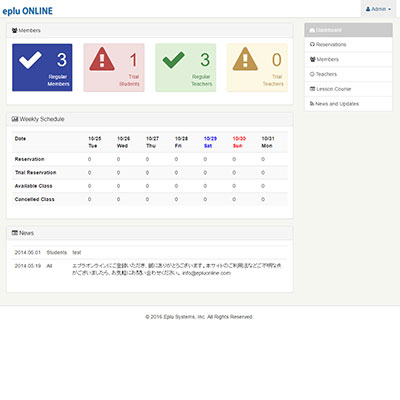Open Lesson Course in the sidebar

point(348,89)
